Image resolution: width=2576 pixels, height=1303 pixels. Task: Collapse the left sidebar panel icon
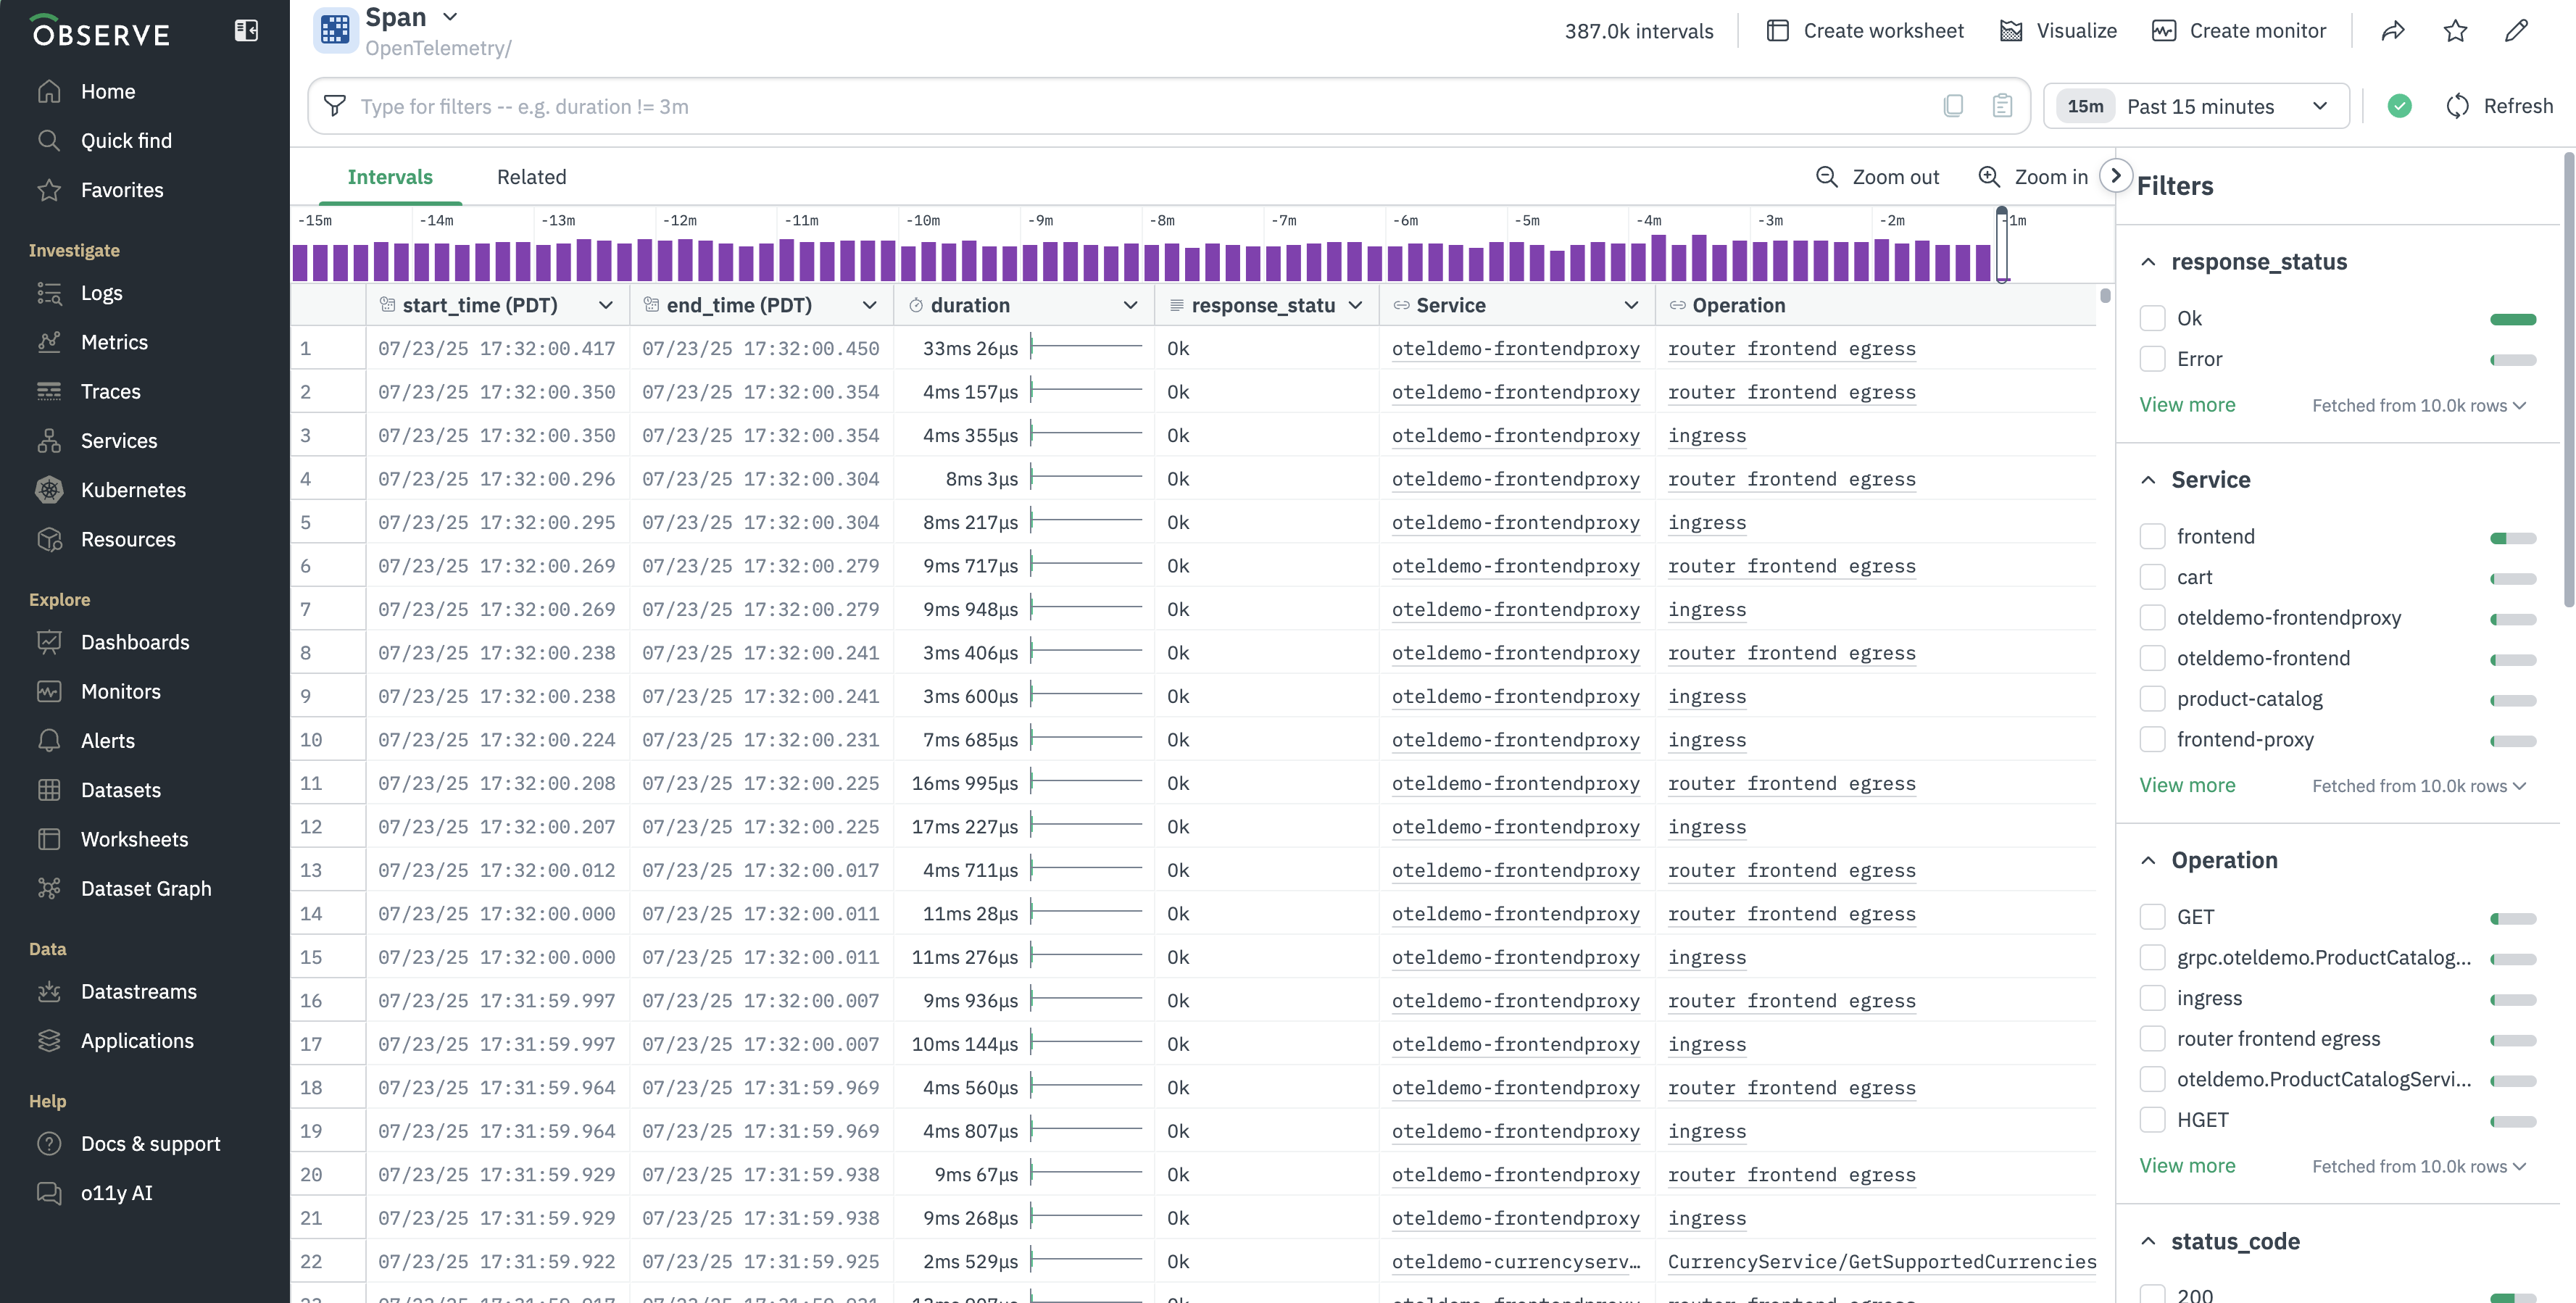(246, 31)
